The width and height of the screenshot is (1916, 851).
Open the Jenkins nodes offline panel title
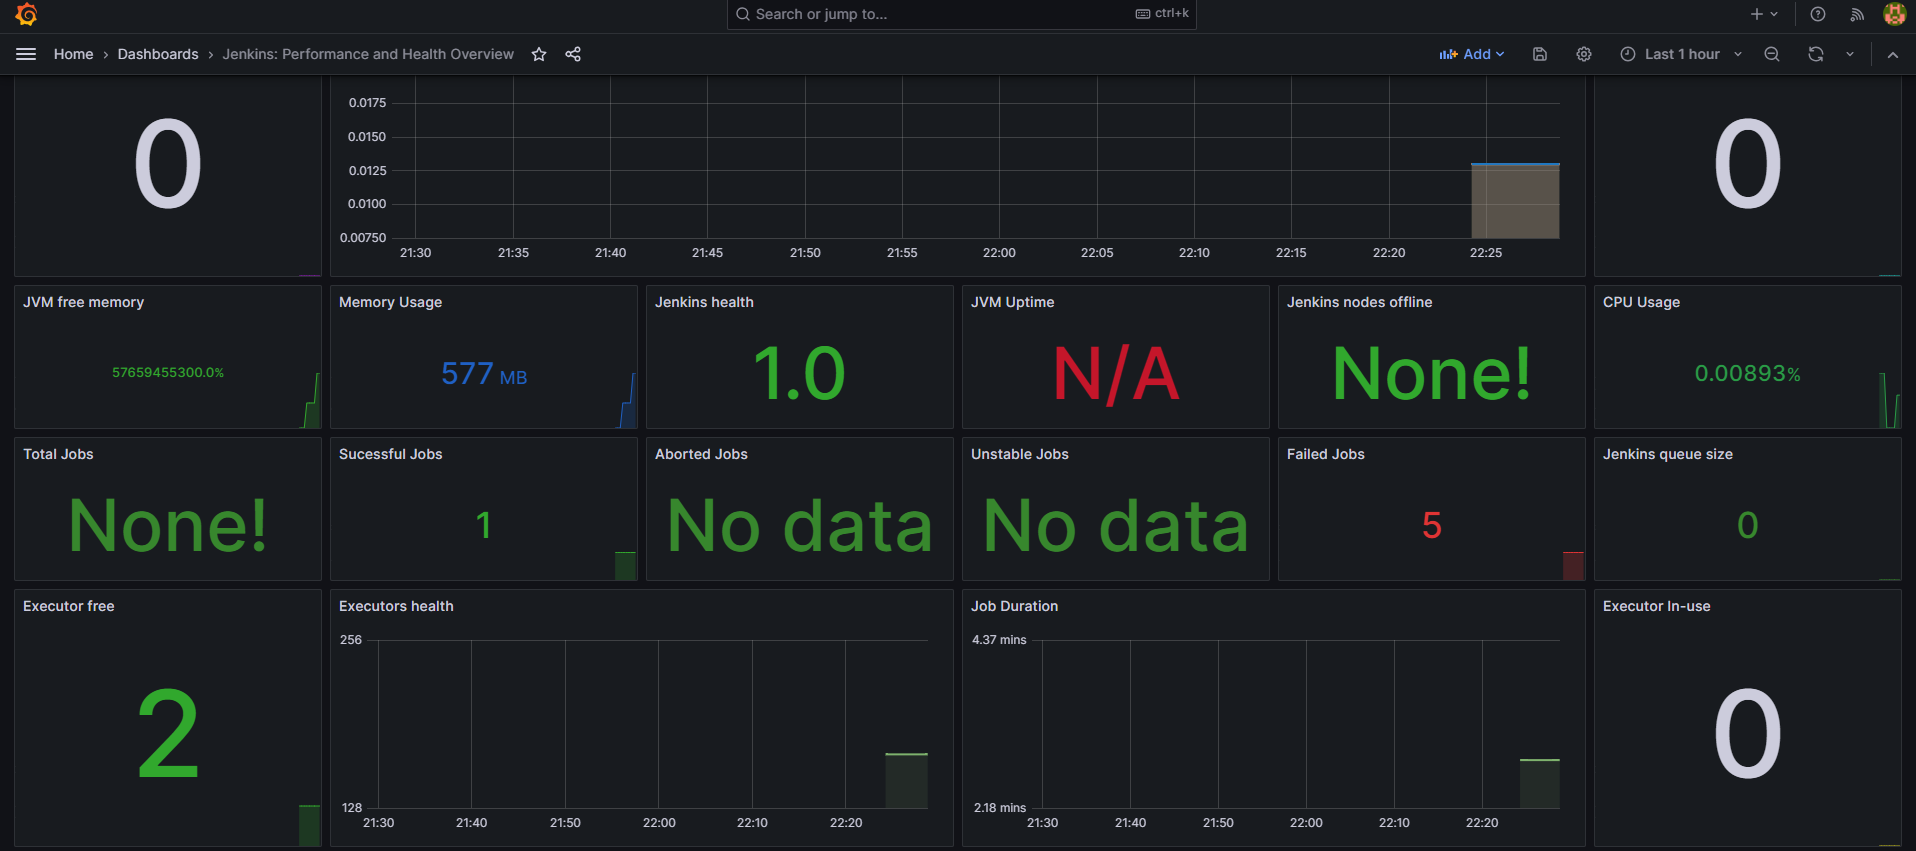(1359, 302)
